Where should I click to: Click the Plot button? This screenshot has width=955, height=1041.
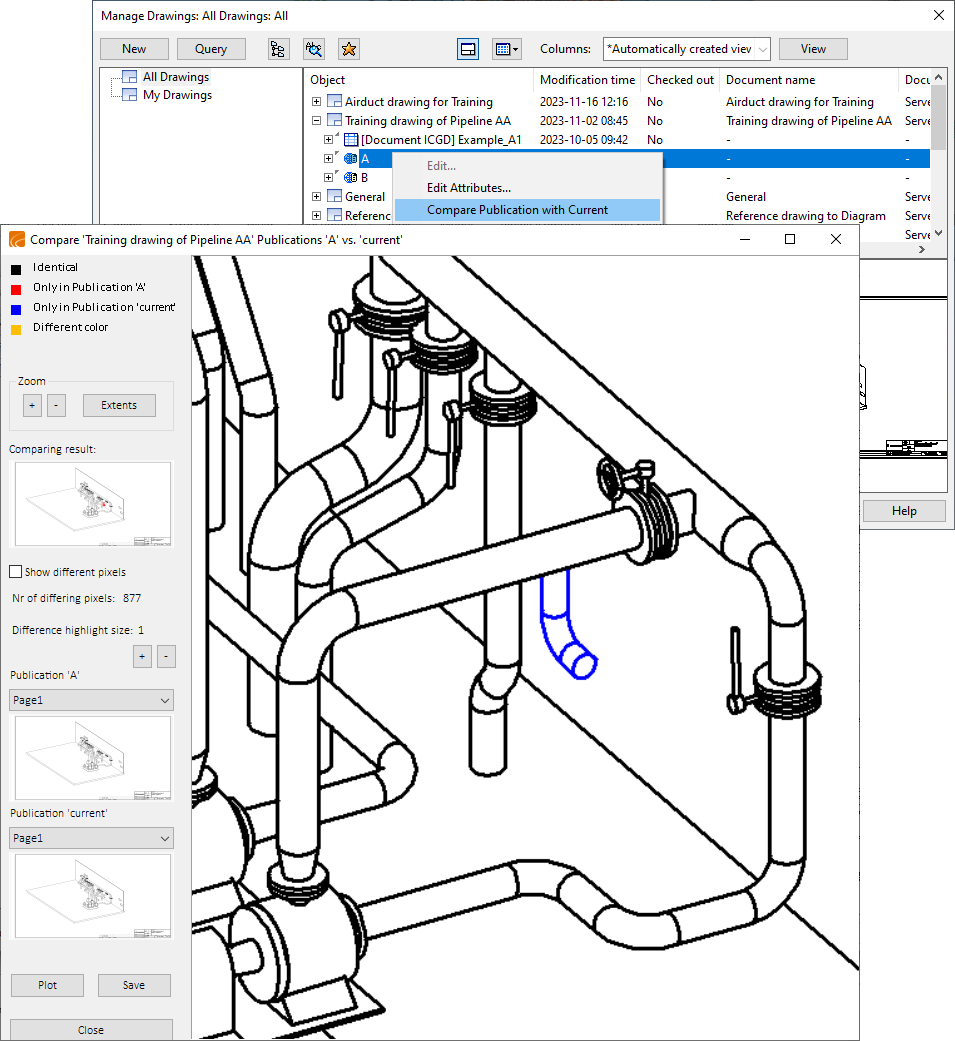pos(47,985)
